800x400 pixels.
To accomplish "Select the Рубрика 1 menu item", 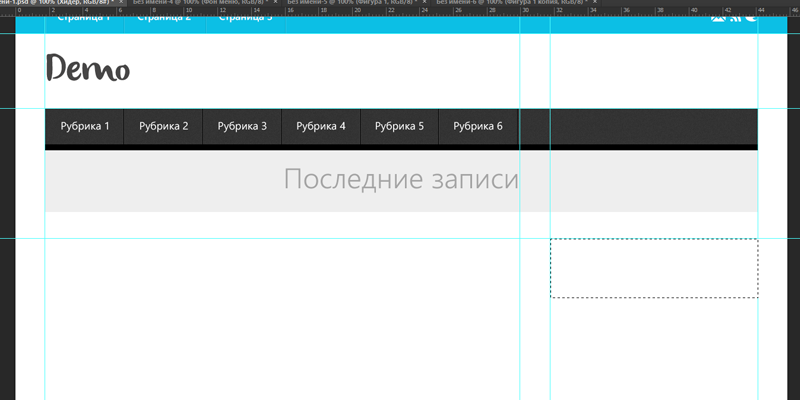I will pos(85,127).
